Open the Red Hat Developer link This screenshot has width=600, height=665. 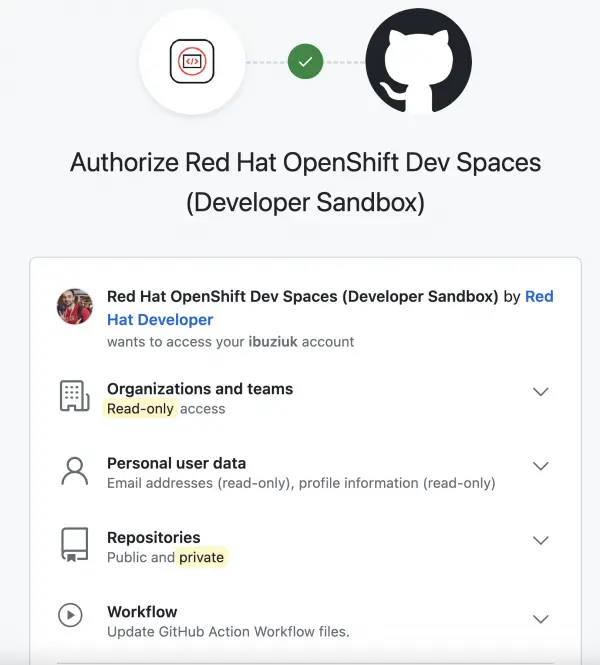coord(160,320)
